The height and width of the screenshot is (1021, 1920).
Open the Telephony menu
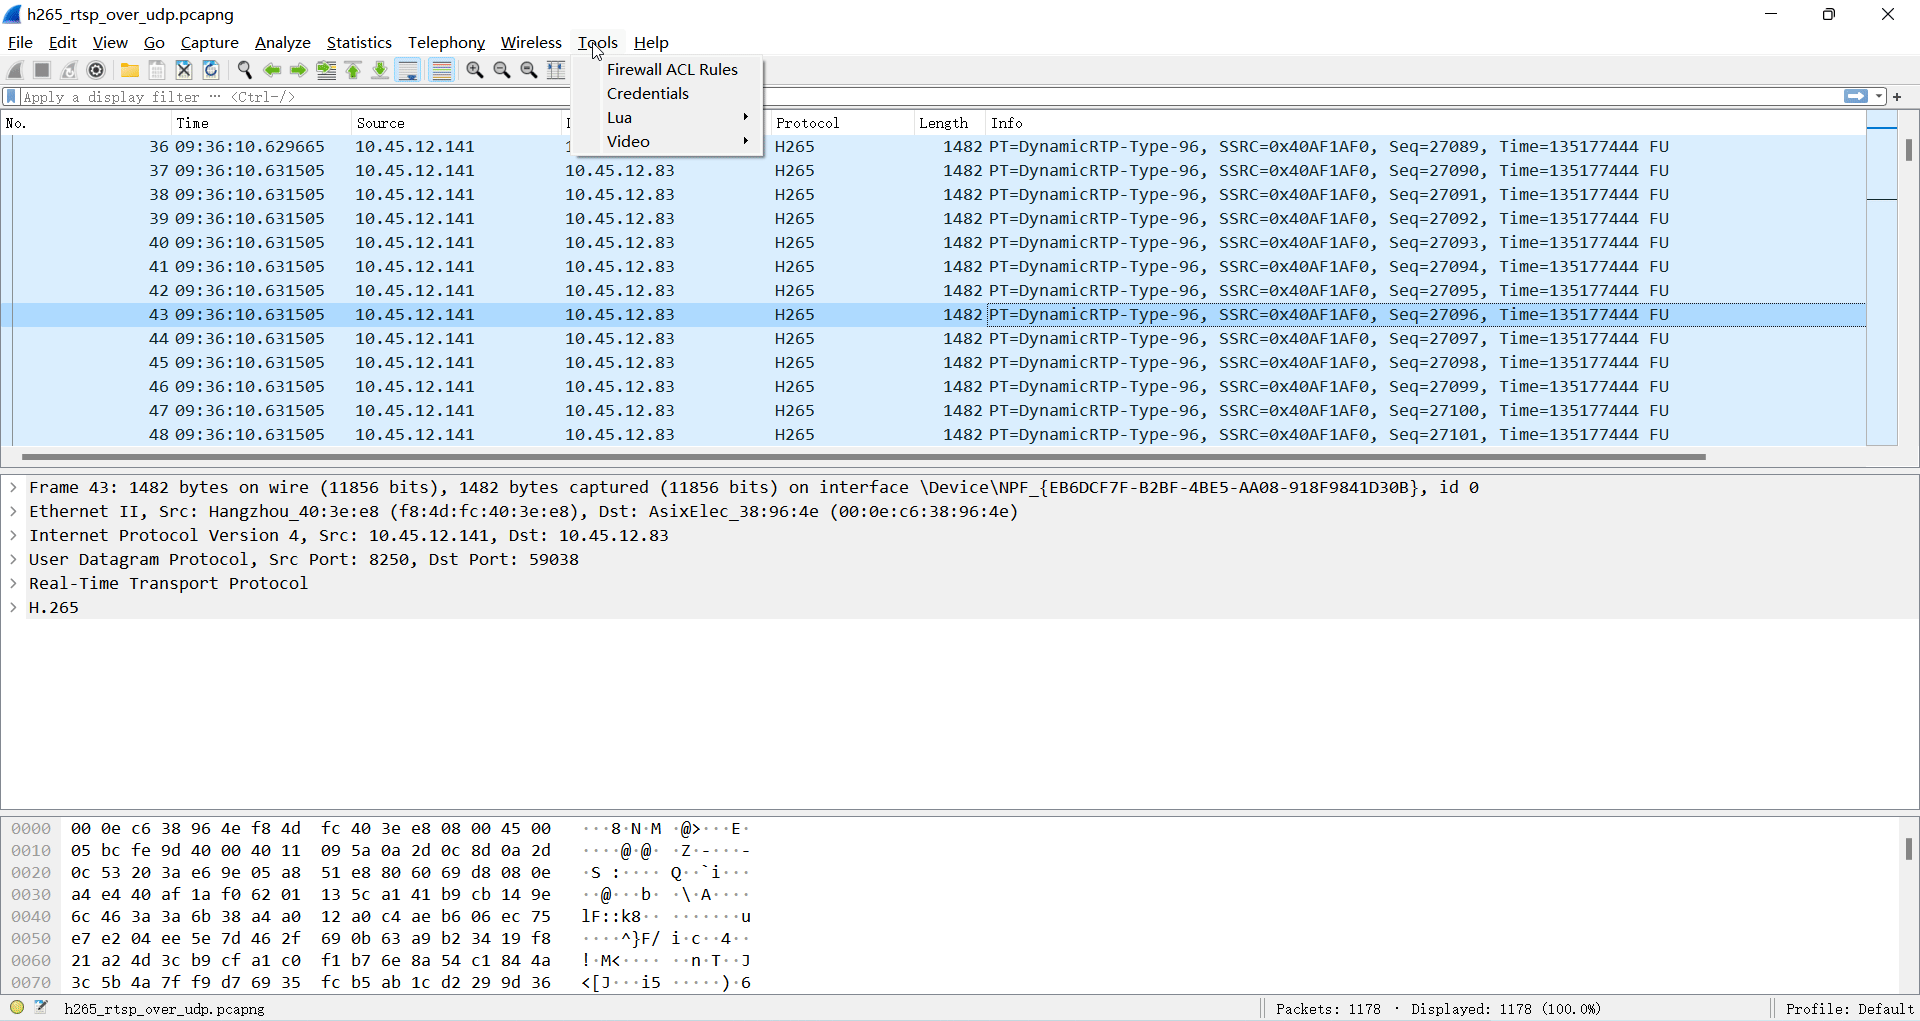(446, 43)
